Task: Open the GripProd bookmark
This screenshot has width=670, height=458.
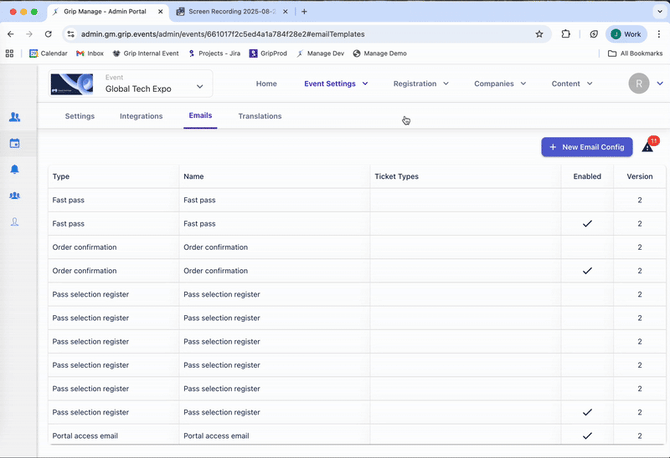Action: click(x=268, y=53)
